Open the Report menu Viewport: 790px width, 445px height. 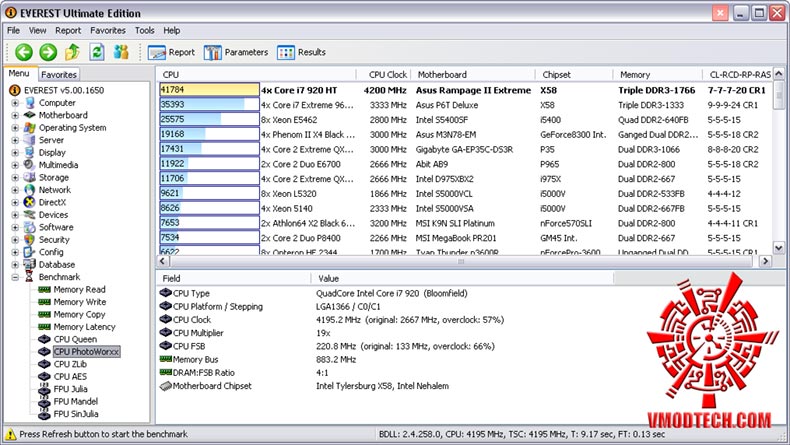click(68, 30)
